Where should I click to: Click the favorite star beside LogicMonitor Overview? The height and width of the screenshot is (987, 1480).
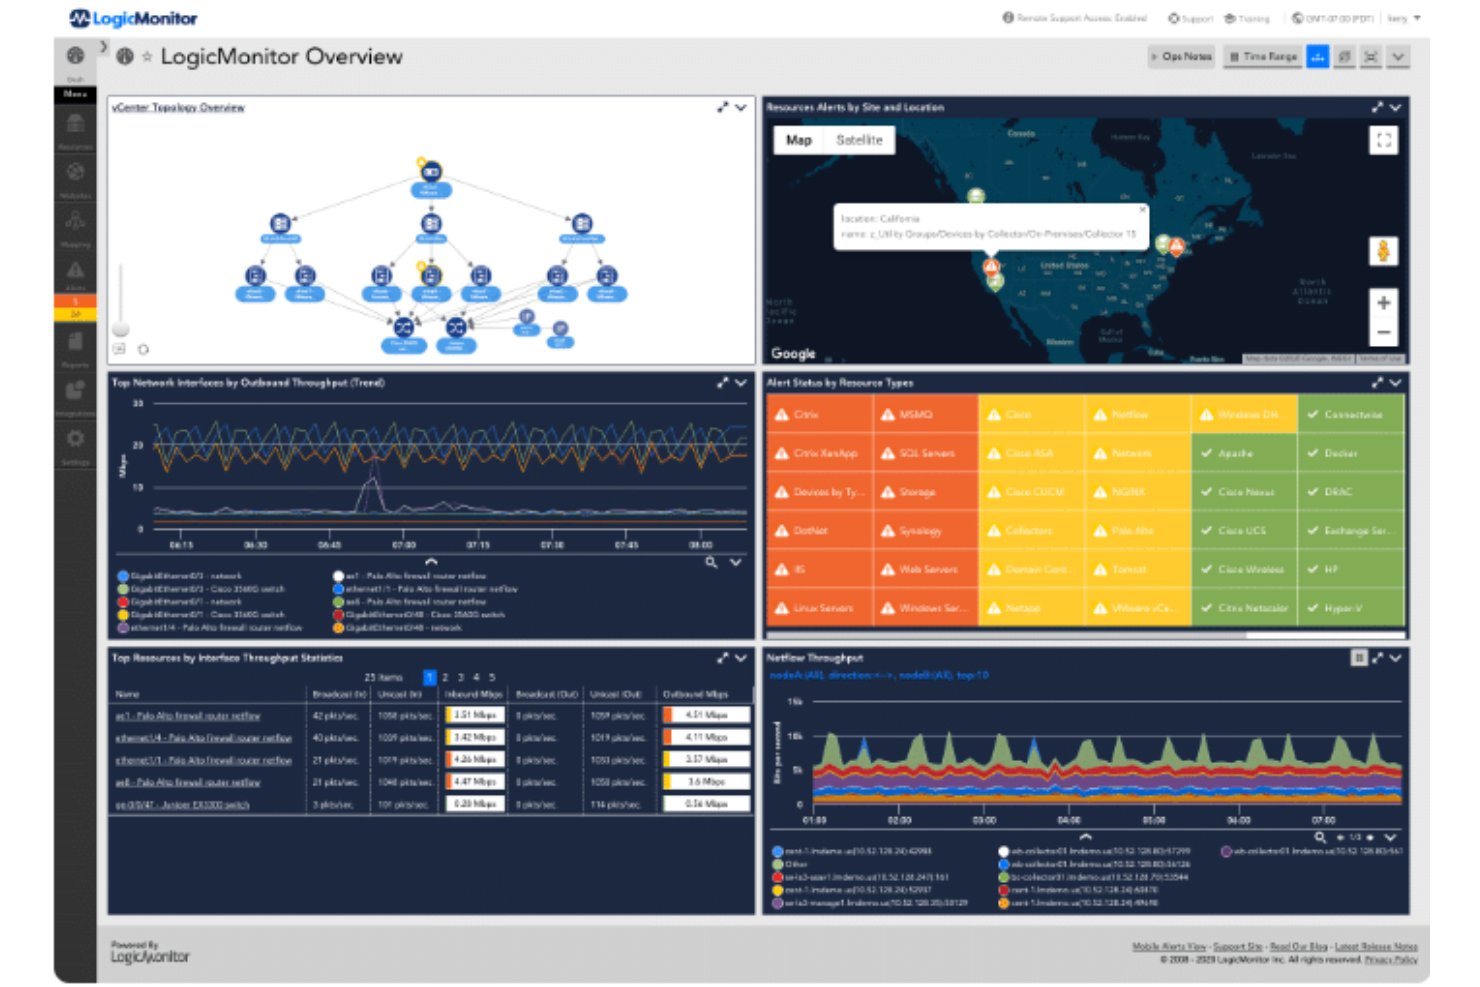[x=147, y=57]
